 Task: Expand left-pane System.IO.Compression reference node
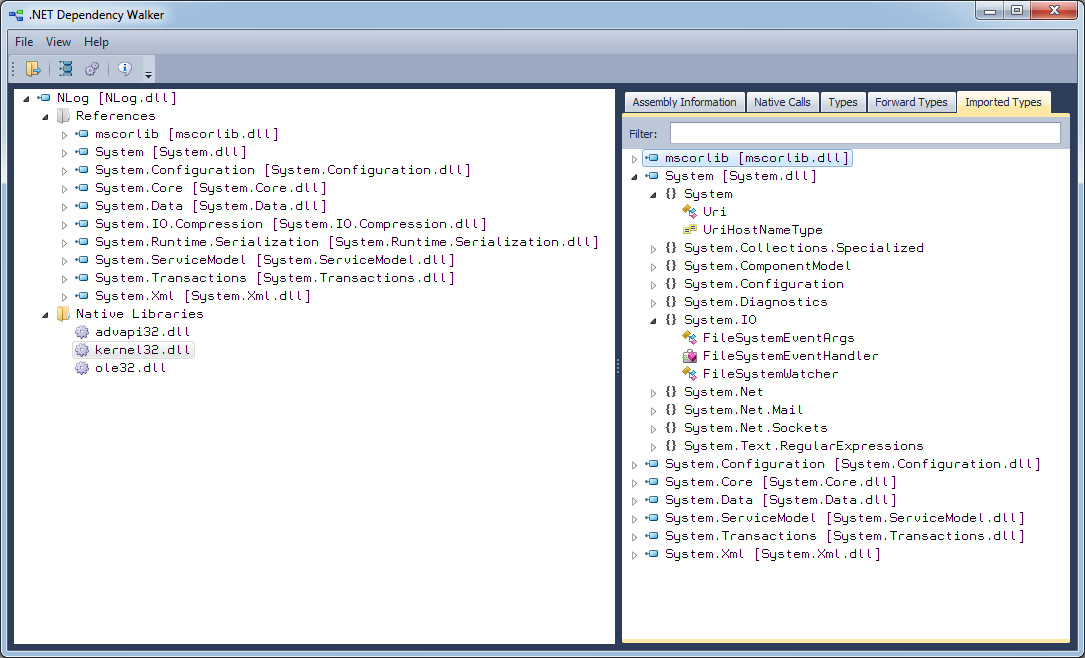[64, 224]
